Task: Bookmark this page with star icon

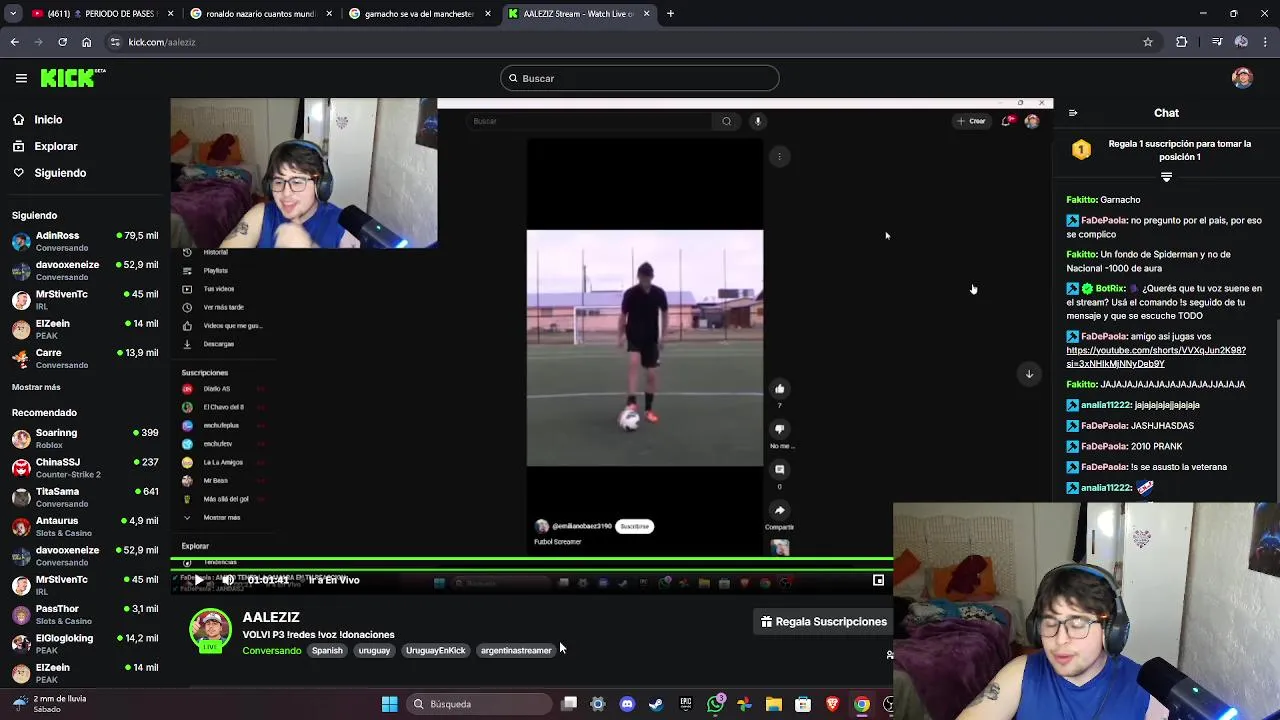Action: (1148, 42)
